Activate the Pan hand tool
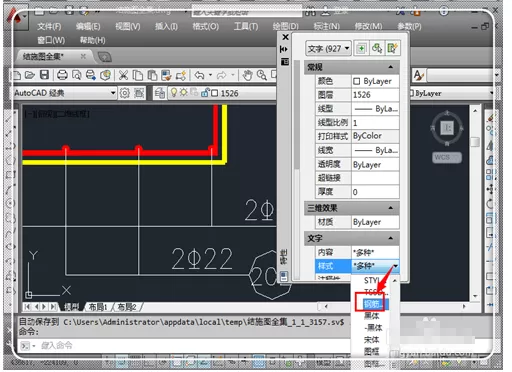Image resolution: width=512 pixels, height=372 pixels. (247, 75)
